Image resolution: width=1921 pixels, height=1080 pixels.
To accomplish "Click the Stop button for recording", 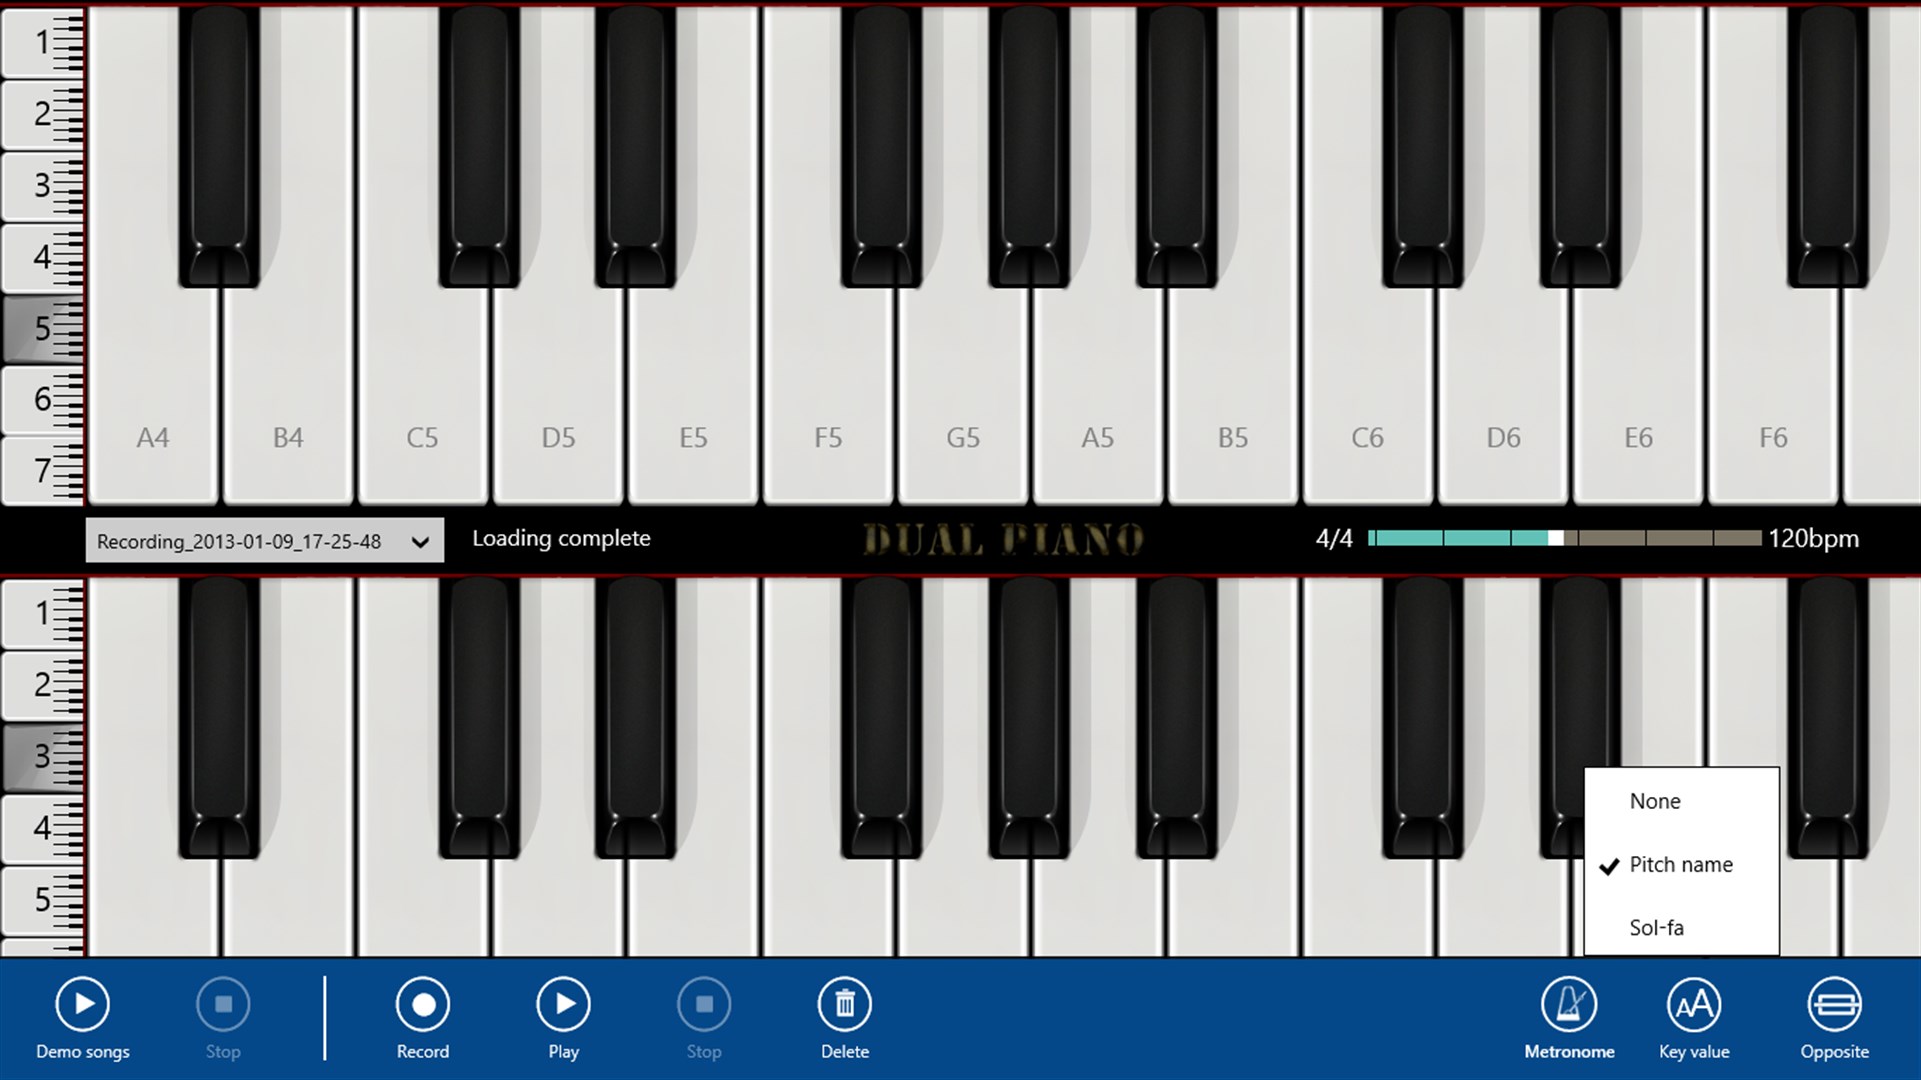I will [702, 1005].
